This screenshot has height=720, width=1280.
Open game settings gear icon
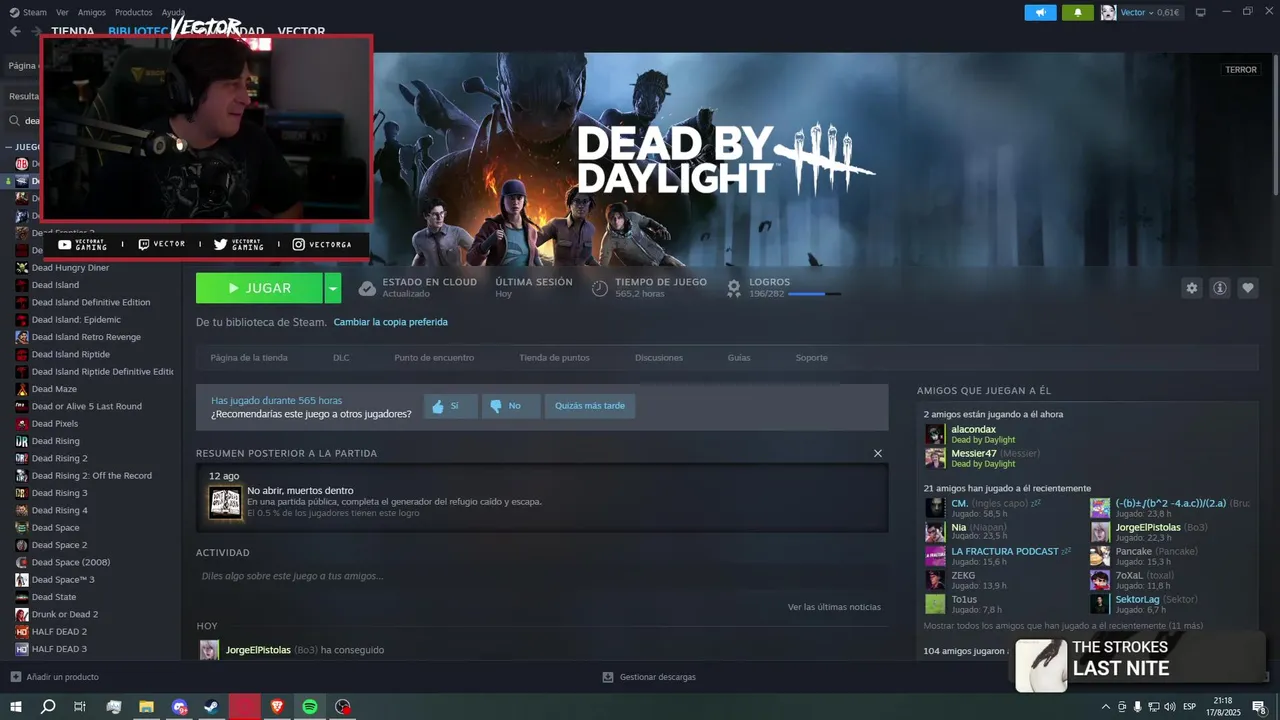1191,288
